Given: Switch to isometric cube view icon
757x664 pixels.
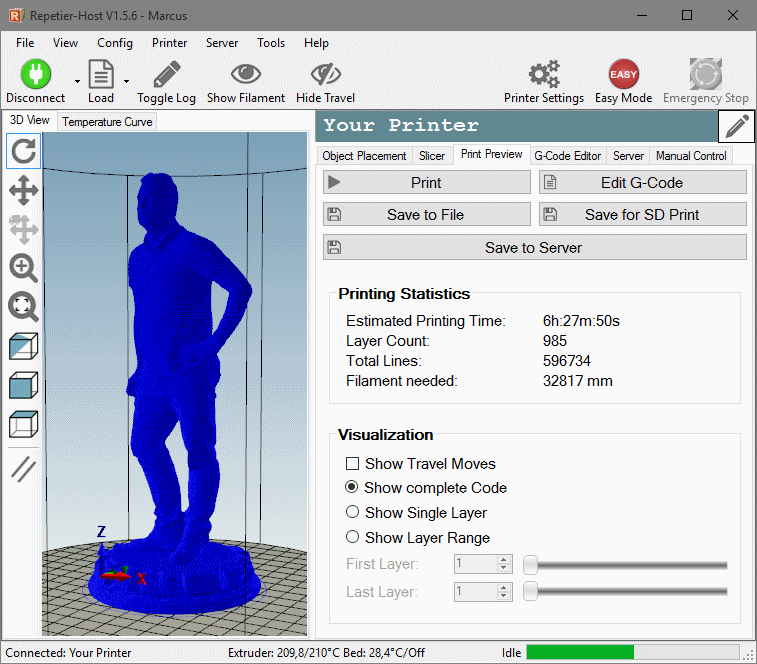Looking at the screenshot, I should pyautogui.click(x=24, y=346).
